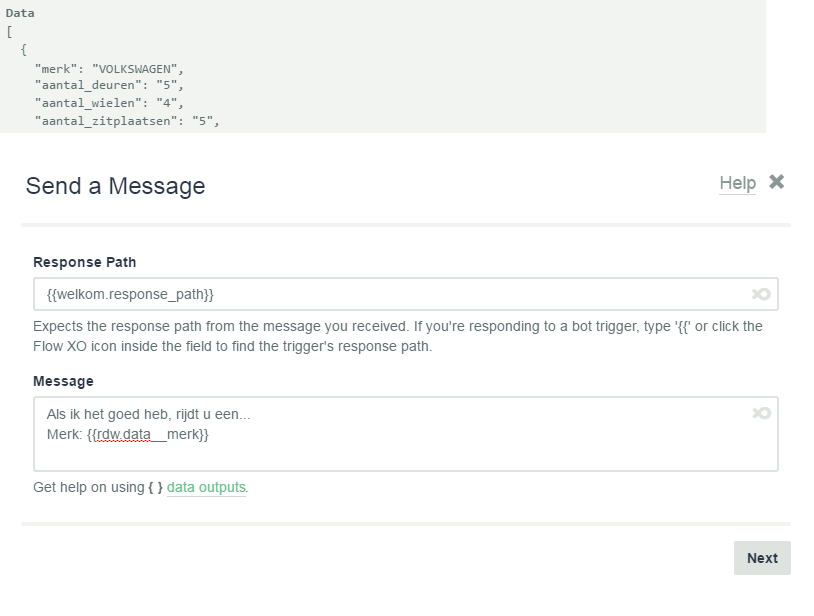Click the curly braces symbol in help text
This screenshot has width=814, height=616.
(154, 487)
